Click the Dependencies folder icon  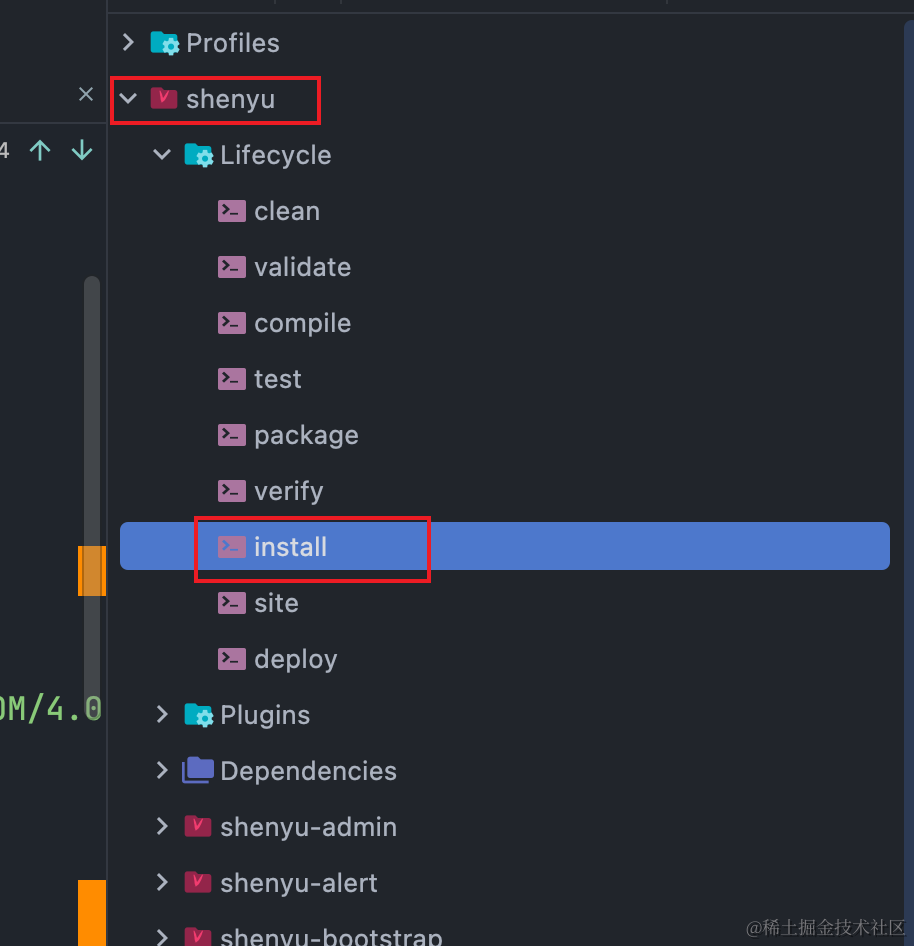198,770
